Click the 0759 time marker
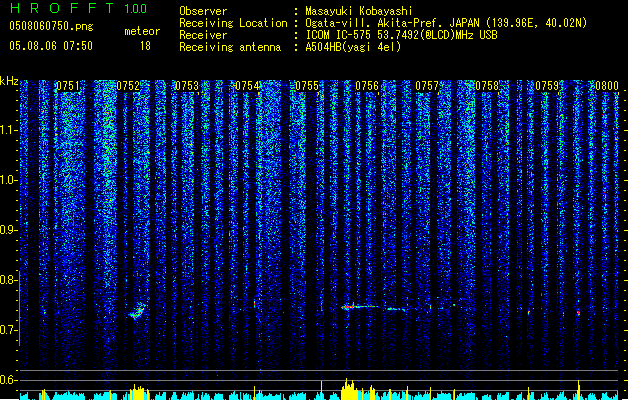The height and width of the screenshot is (400, 629). (547, 86)
